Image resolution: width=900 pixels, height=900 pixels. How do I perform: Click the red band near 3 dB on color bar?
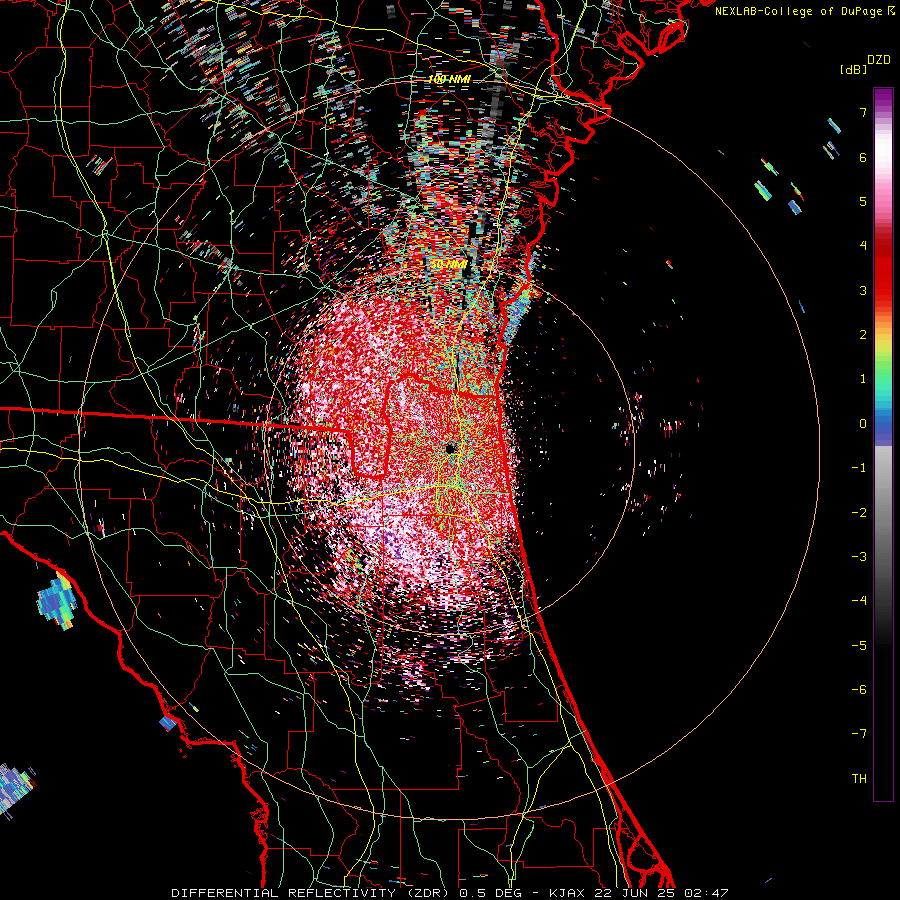(883, 290)
